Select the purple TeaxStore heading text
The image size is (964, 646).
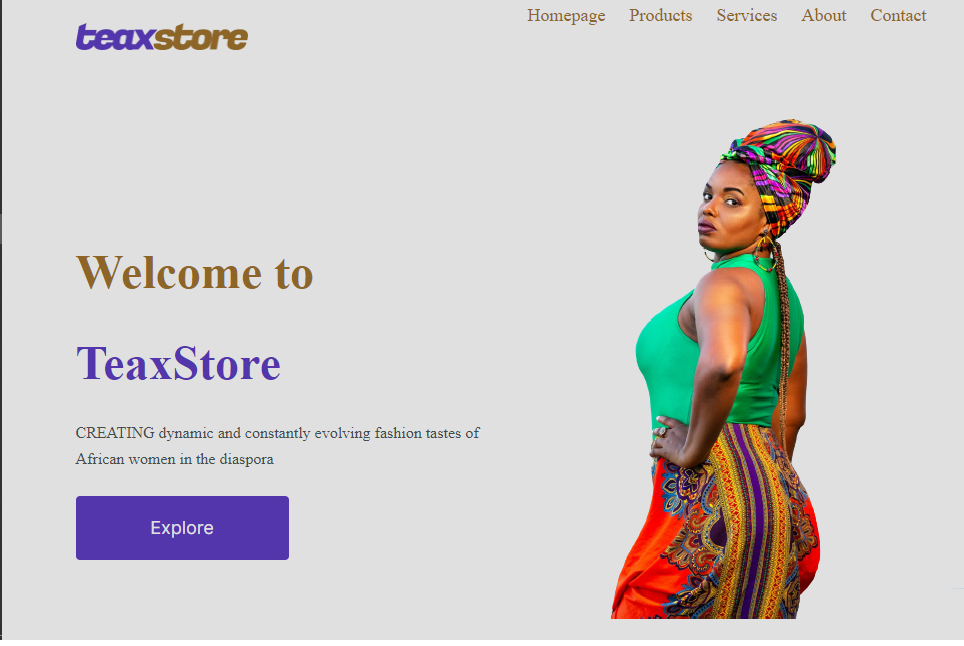[178, 363]
